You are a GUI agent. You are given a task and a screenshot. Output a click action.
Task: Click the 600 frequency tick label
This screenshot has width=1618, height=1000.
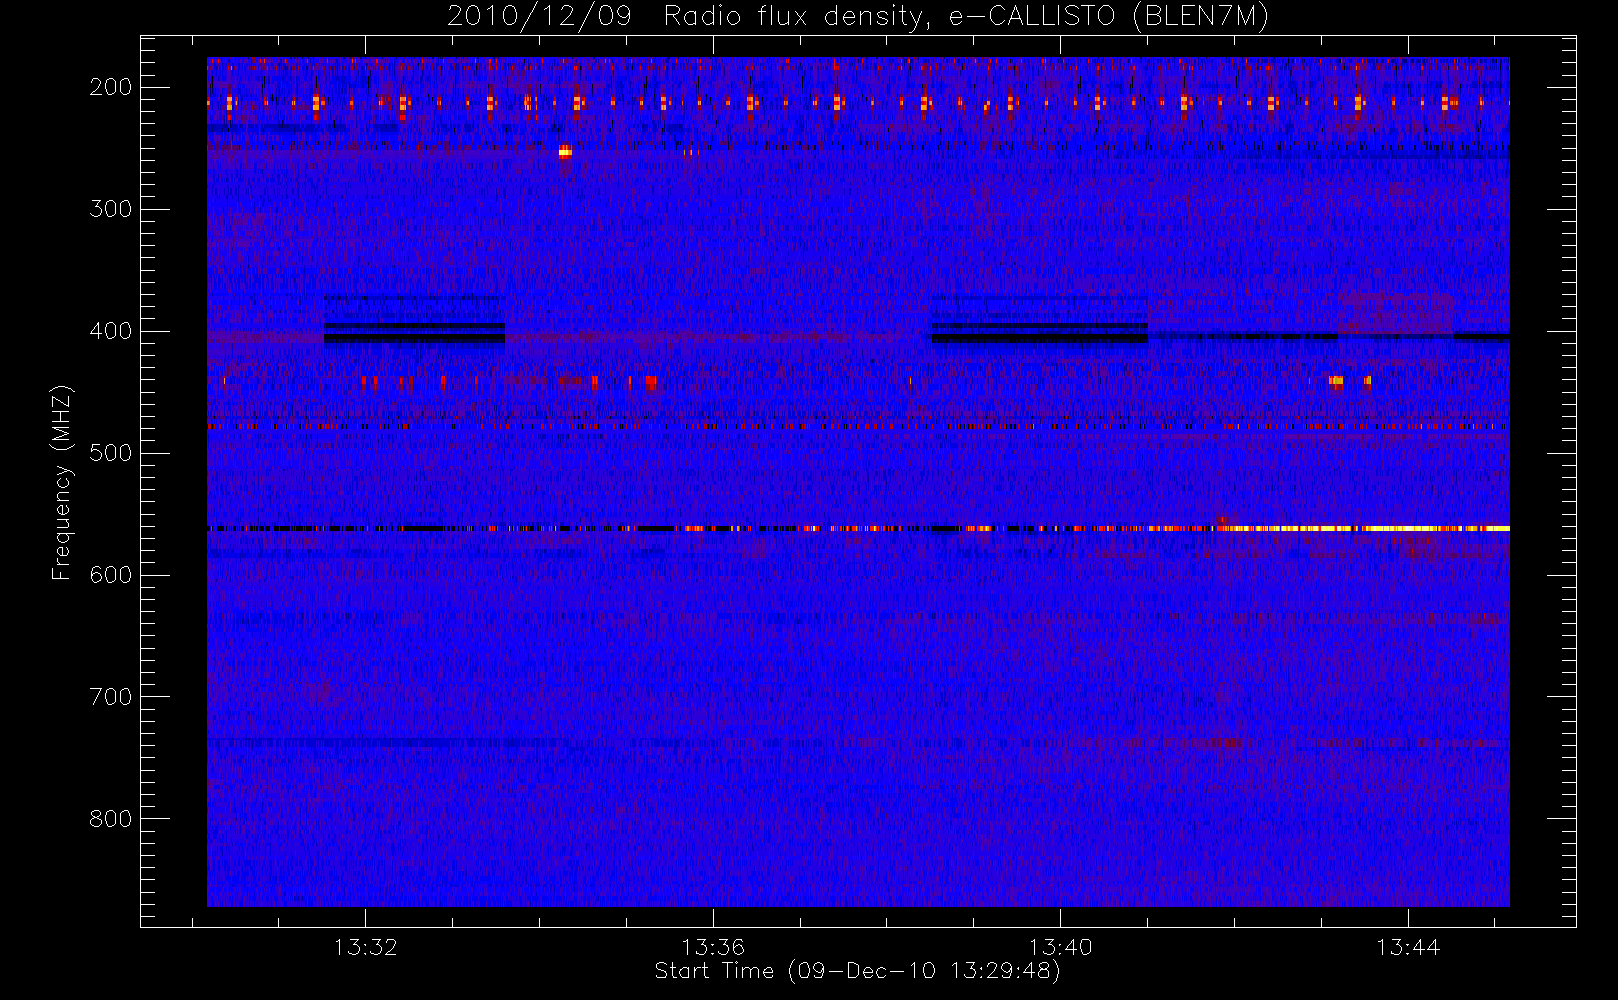pyautogui.click(x=110, y=575)
